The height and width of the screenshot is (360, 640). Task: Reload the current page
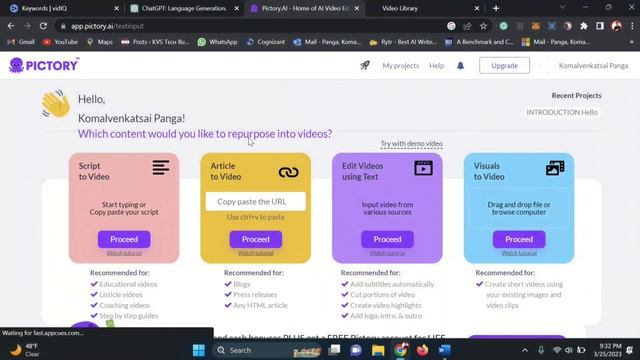pos(43,26)
